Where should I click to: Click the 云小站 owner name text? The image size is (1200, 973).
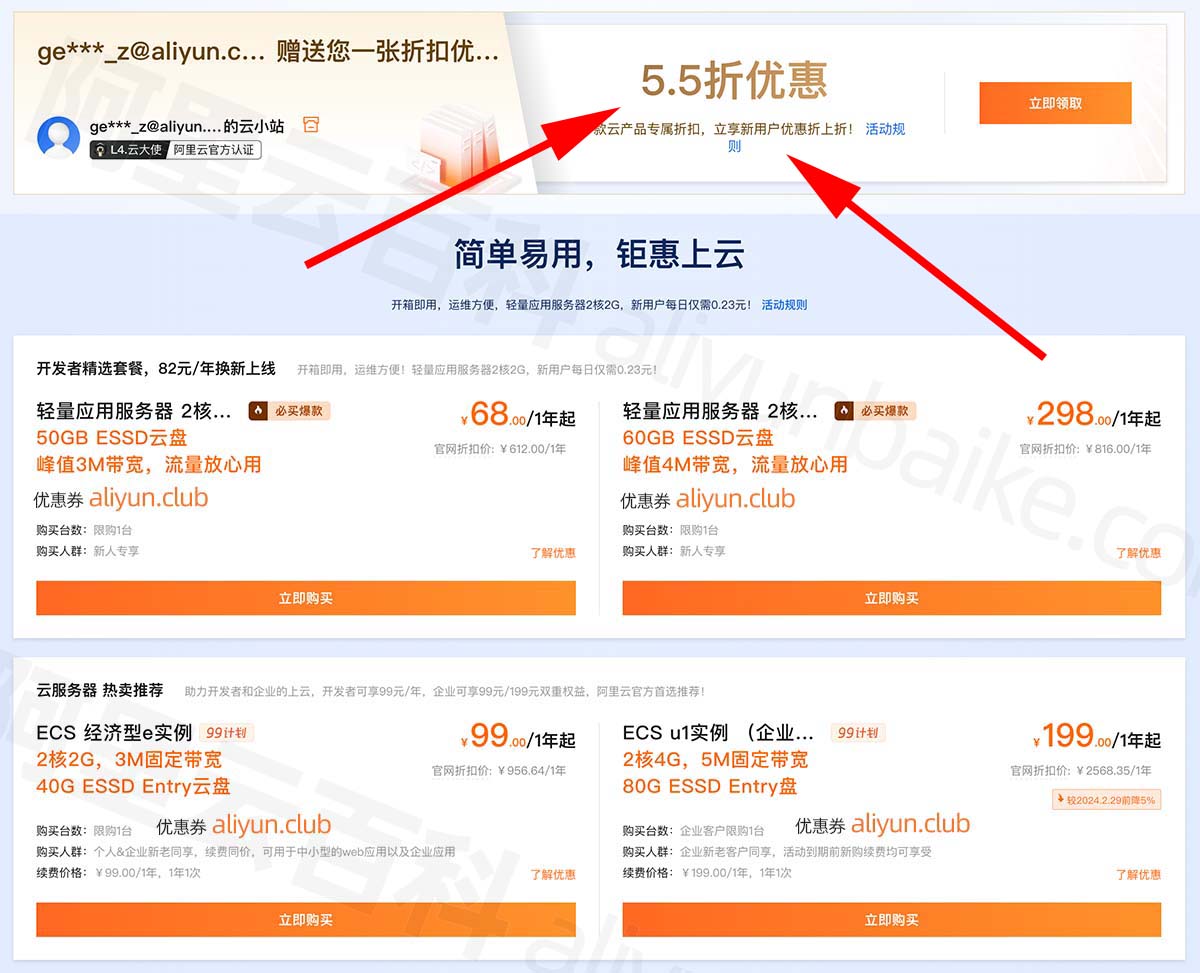point(187,126)
